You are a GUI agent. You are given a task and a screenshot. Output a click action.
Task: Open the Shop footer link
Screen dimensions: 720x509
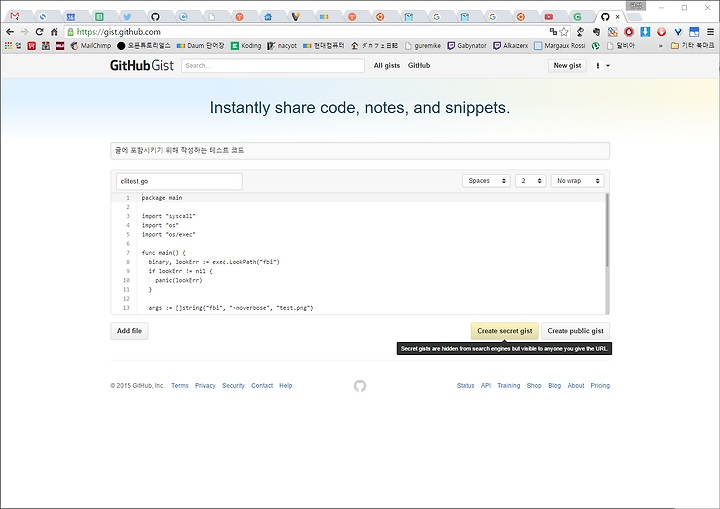click(x=534, y=385)
